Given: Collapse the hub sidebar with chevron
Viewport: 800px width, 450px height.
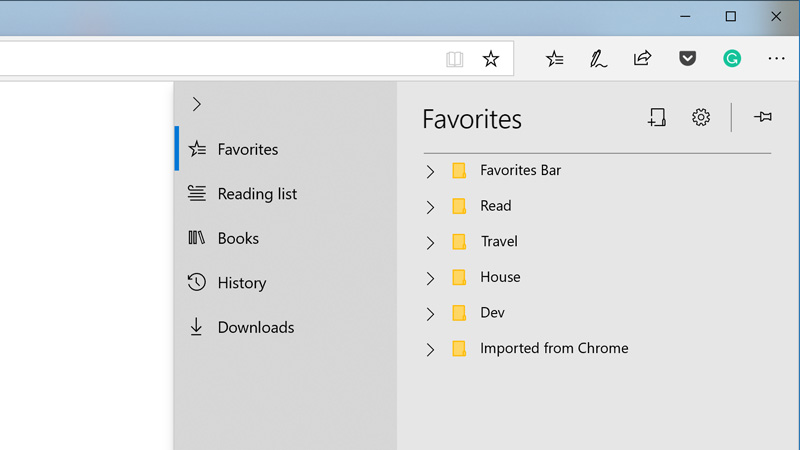Looking at the screenshot, I should pyautogui.click(x=197, y=104).
